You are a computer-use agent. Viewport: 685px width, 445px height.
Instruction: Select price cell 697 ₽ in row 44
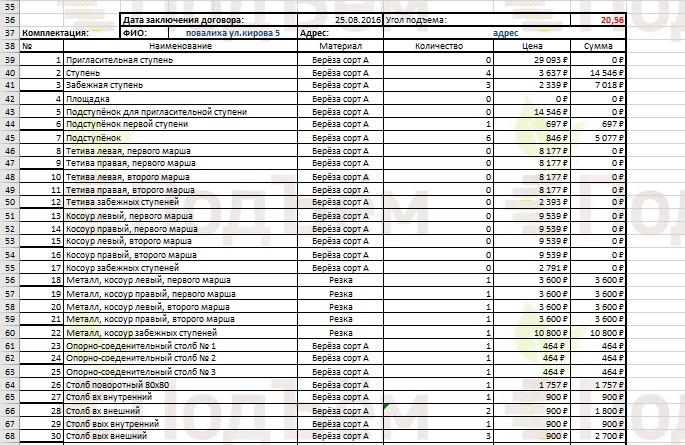coord(532,124)
